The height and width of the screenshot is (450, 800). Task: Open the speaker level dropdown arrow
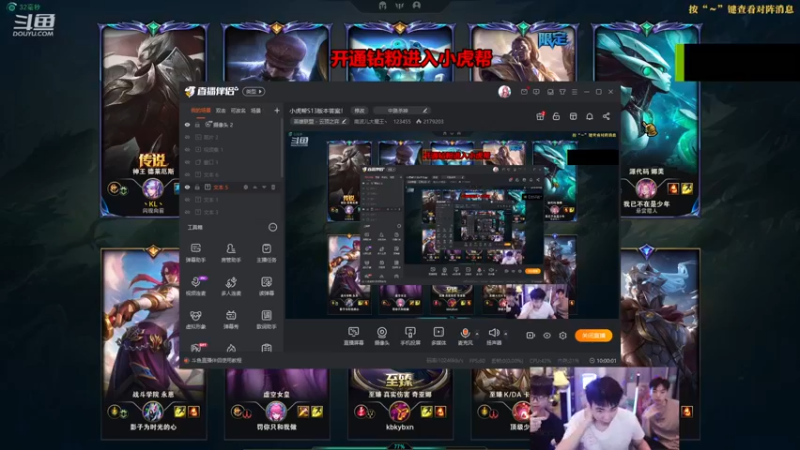click(506, 334)
